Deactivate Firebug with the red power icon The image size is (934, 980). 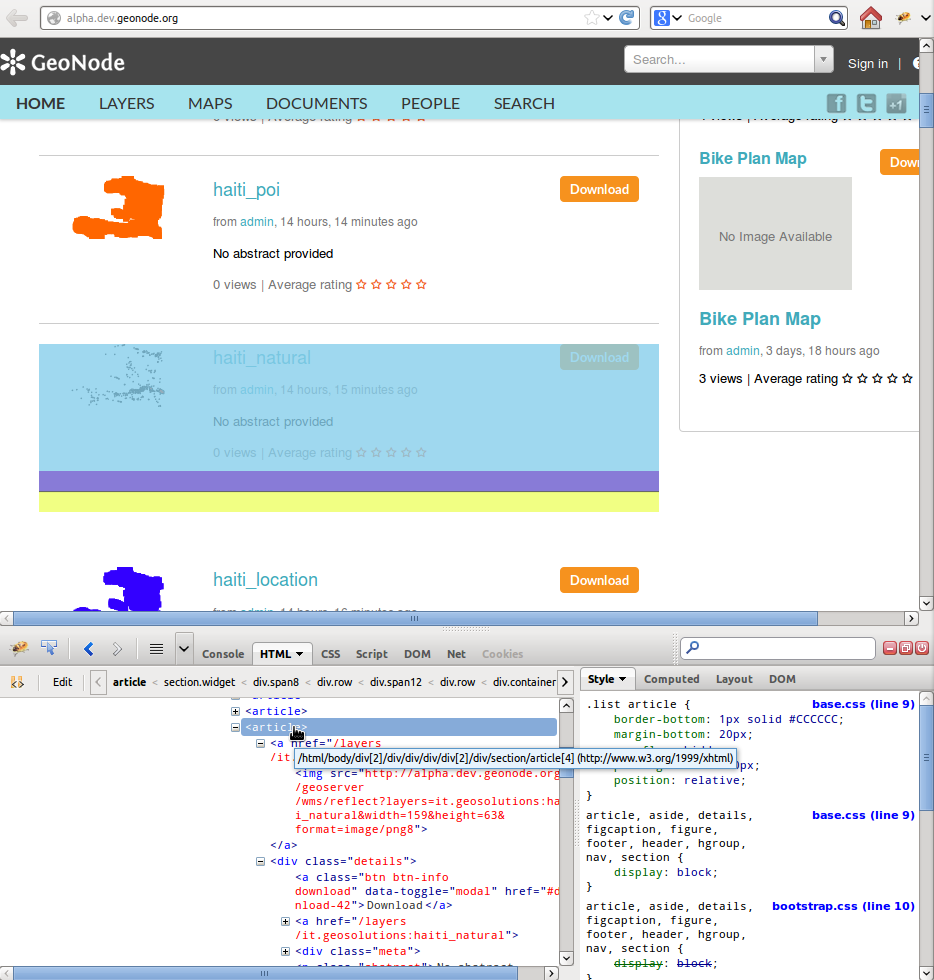922,648
